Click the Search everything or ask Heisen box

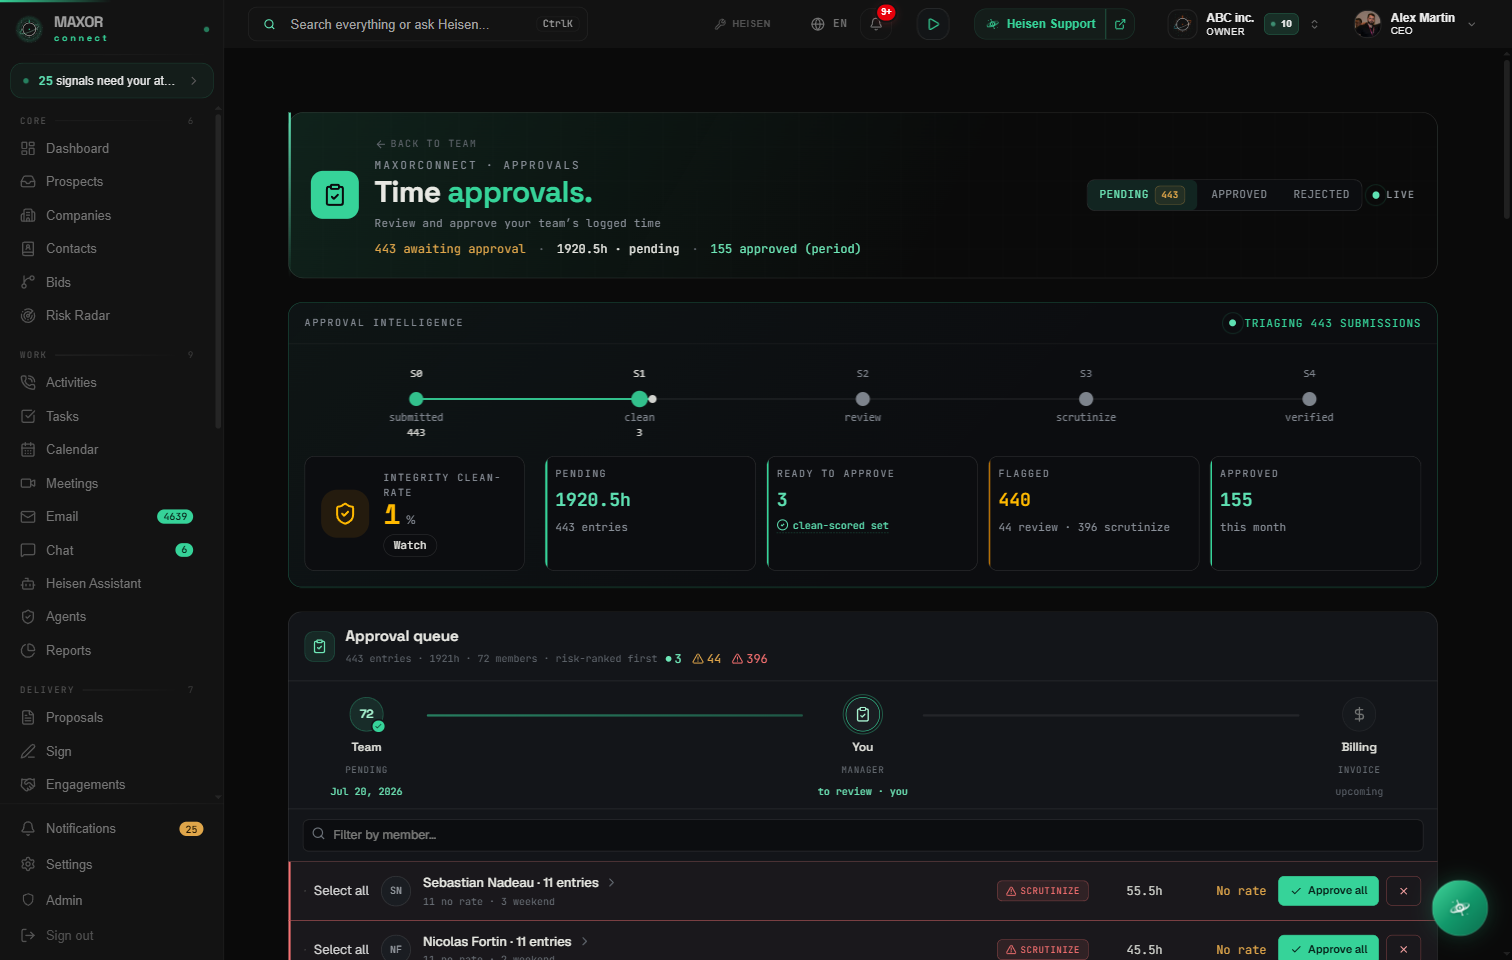point(418,24)
